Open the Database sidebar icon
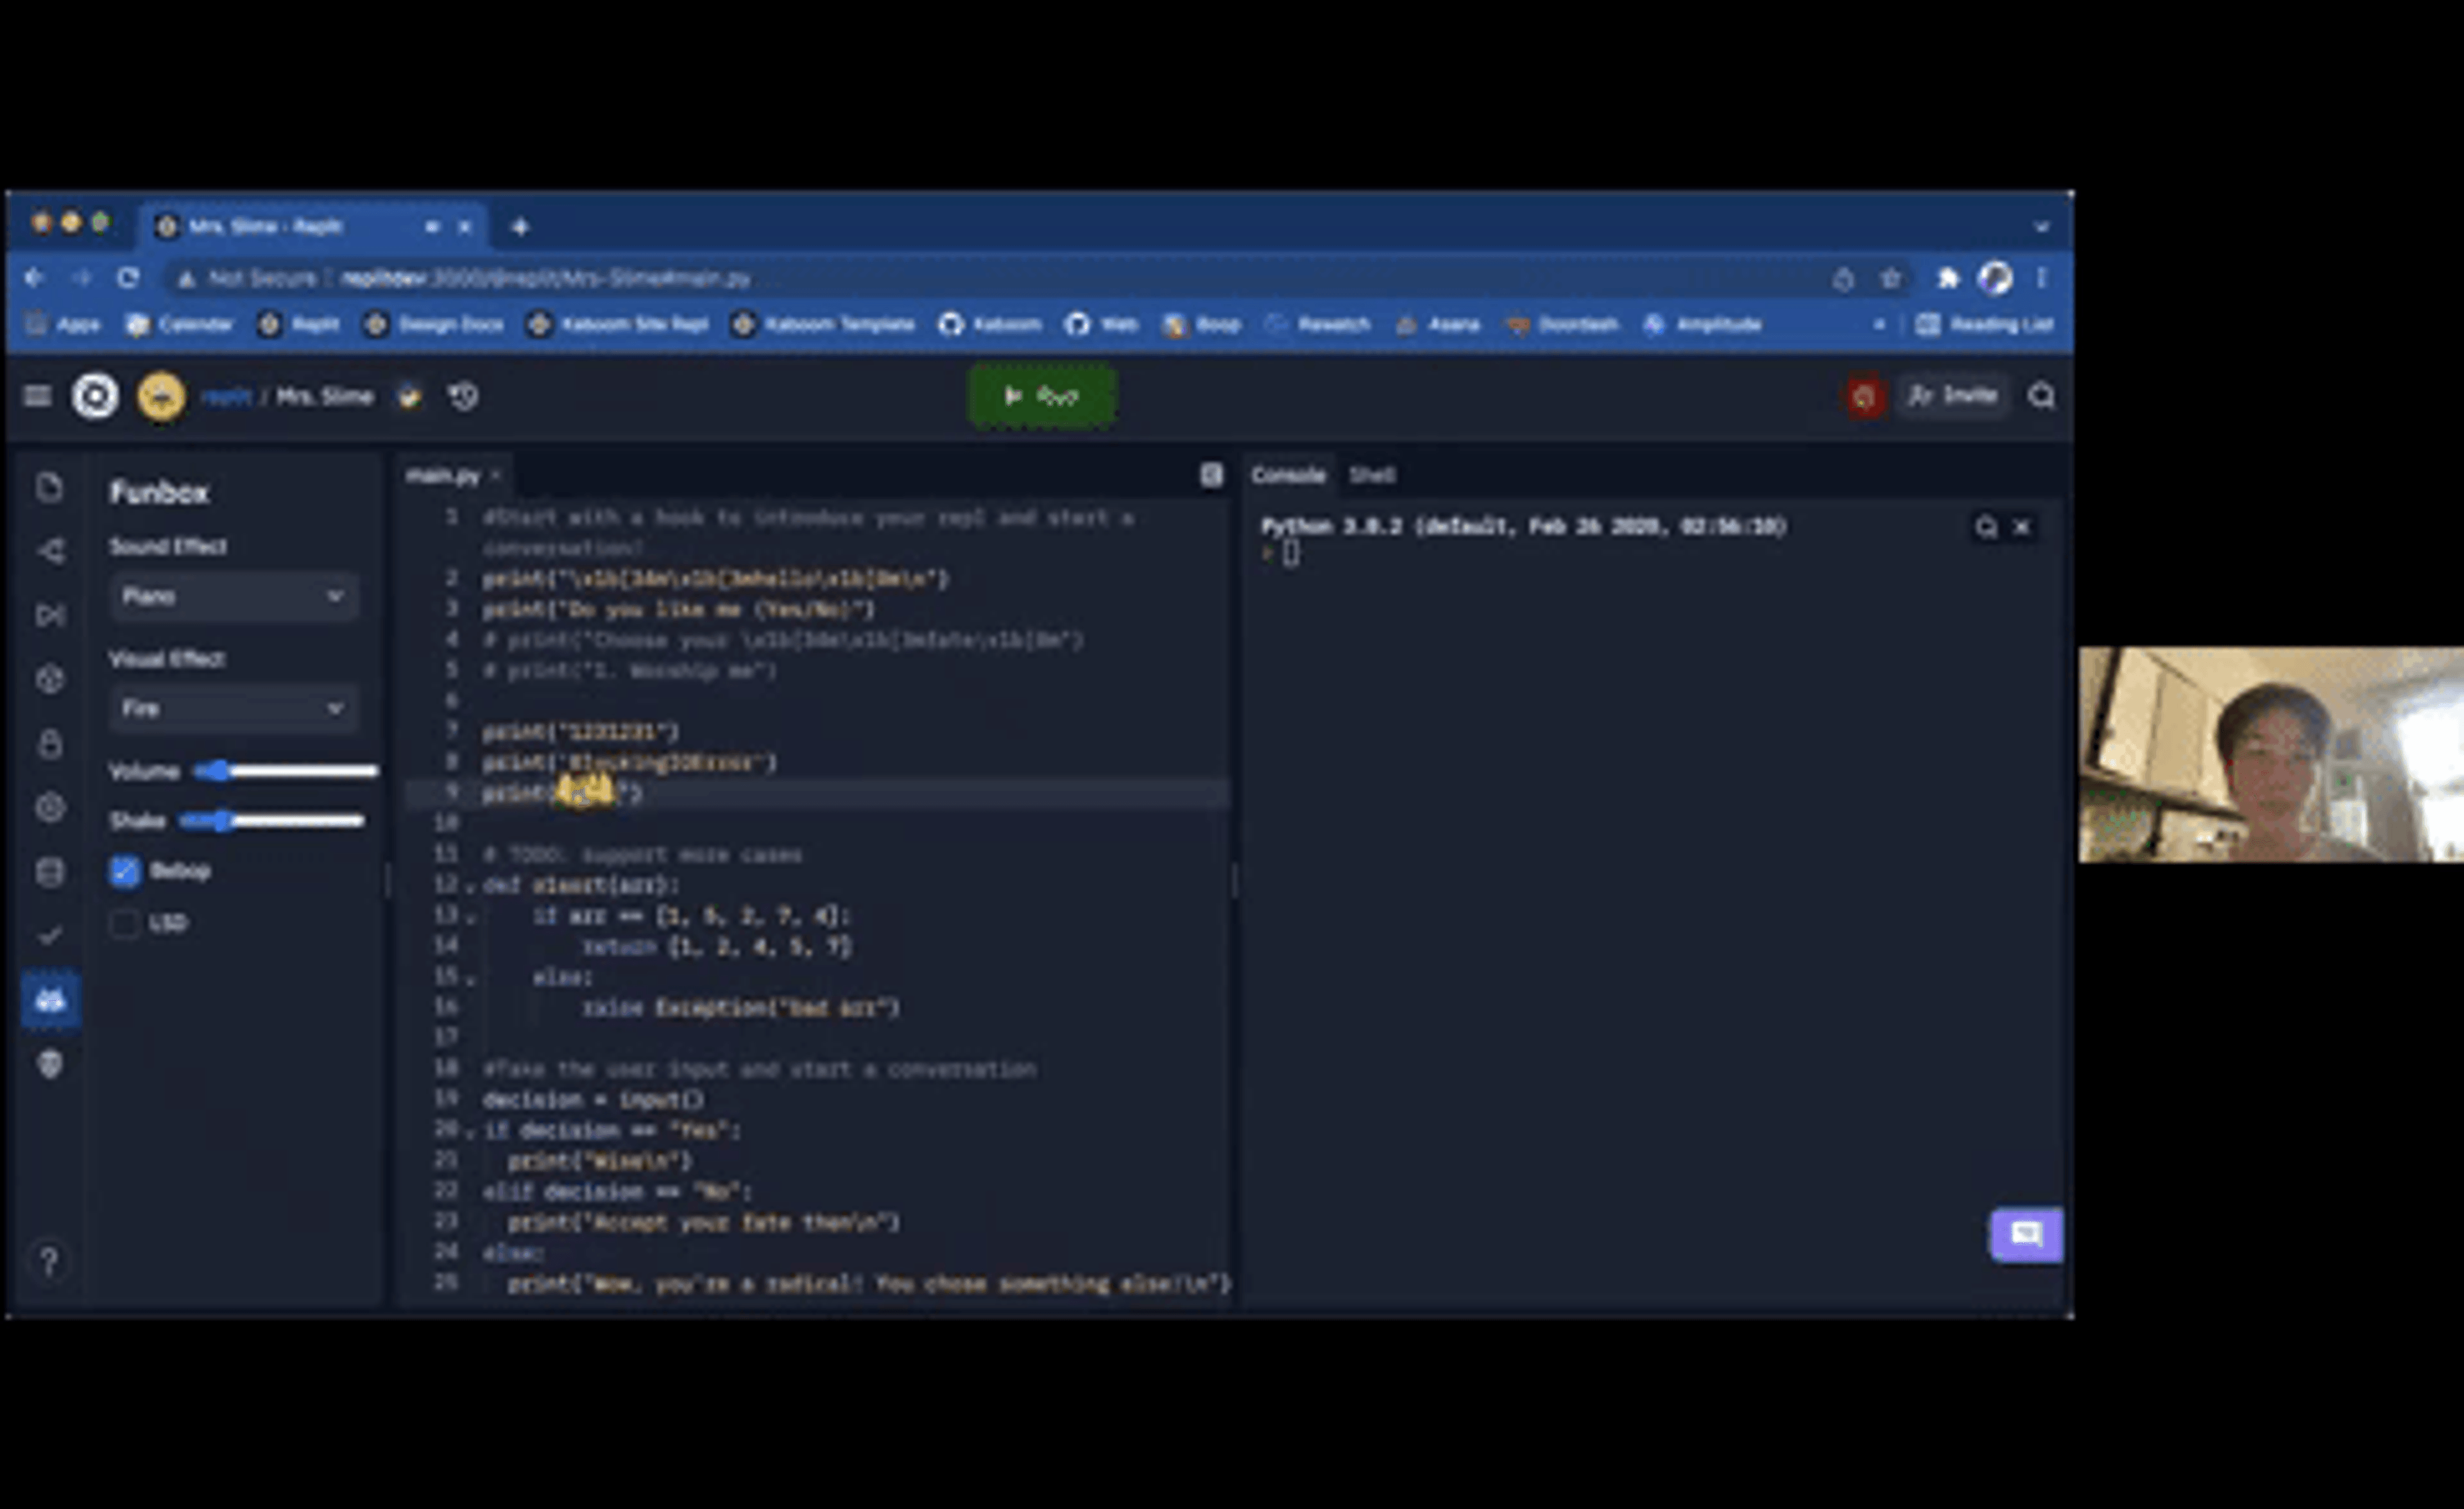Viewport: 2464px width, 1509px height. pos(50,872)
